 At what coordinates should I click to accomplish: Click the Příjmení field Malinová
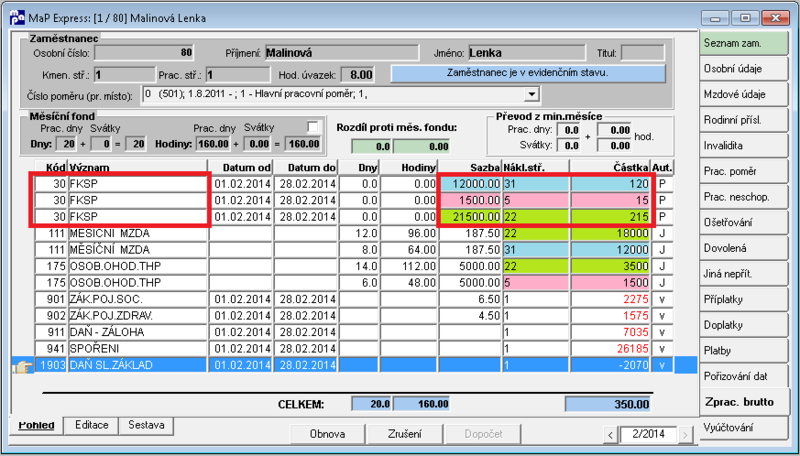[341, 53]
